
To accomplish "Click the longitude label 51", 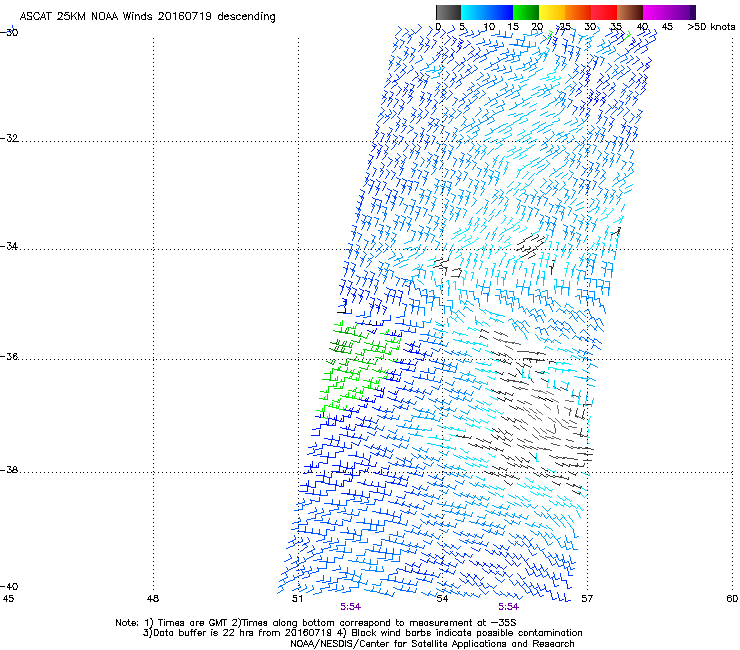I will (x=297, y=599).
